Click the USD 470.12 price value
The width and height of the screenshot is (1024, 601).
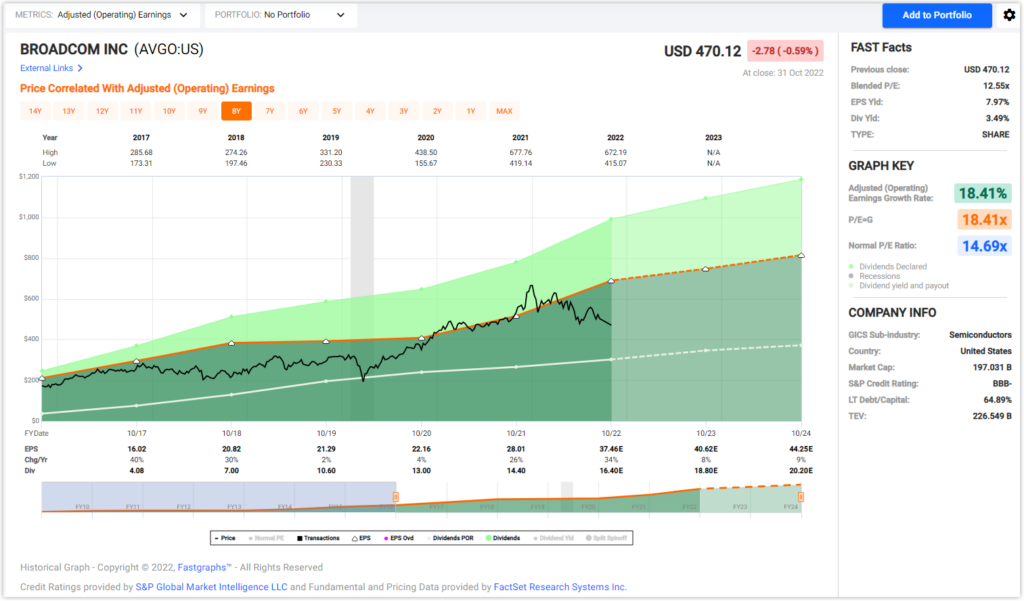click(703, 51)
